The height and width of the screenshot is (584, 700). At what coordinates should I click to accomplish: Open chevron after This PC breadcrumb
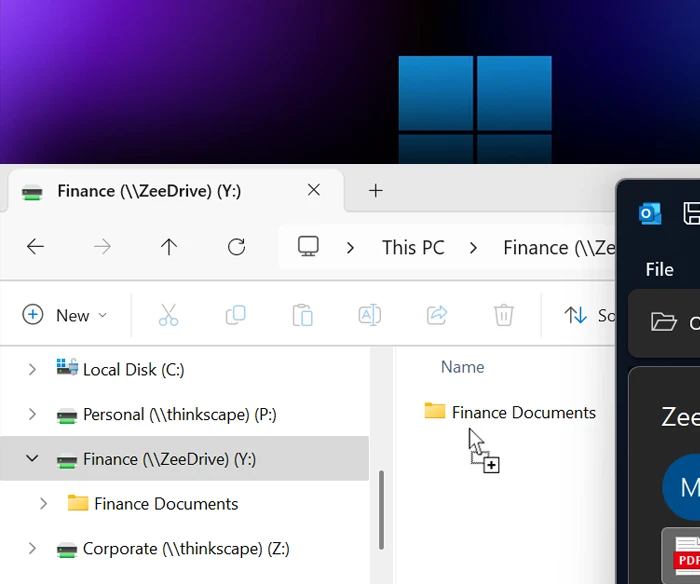[473, 248]
